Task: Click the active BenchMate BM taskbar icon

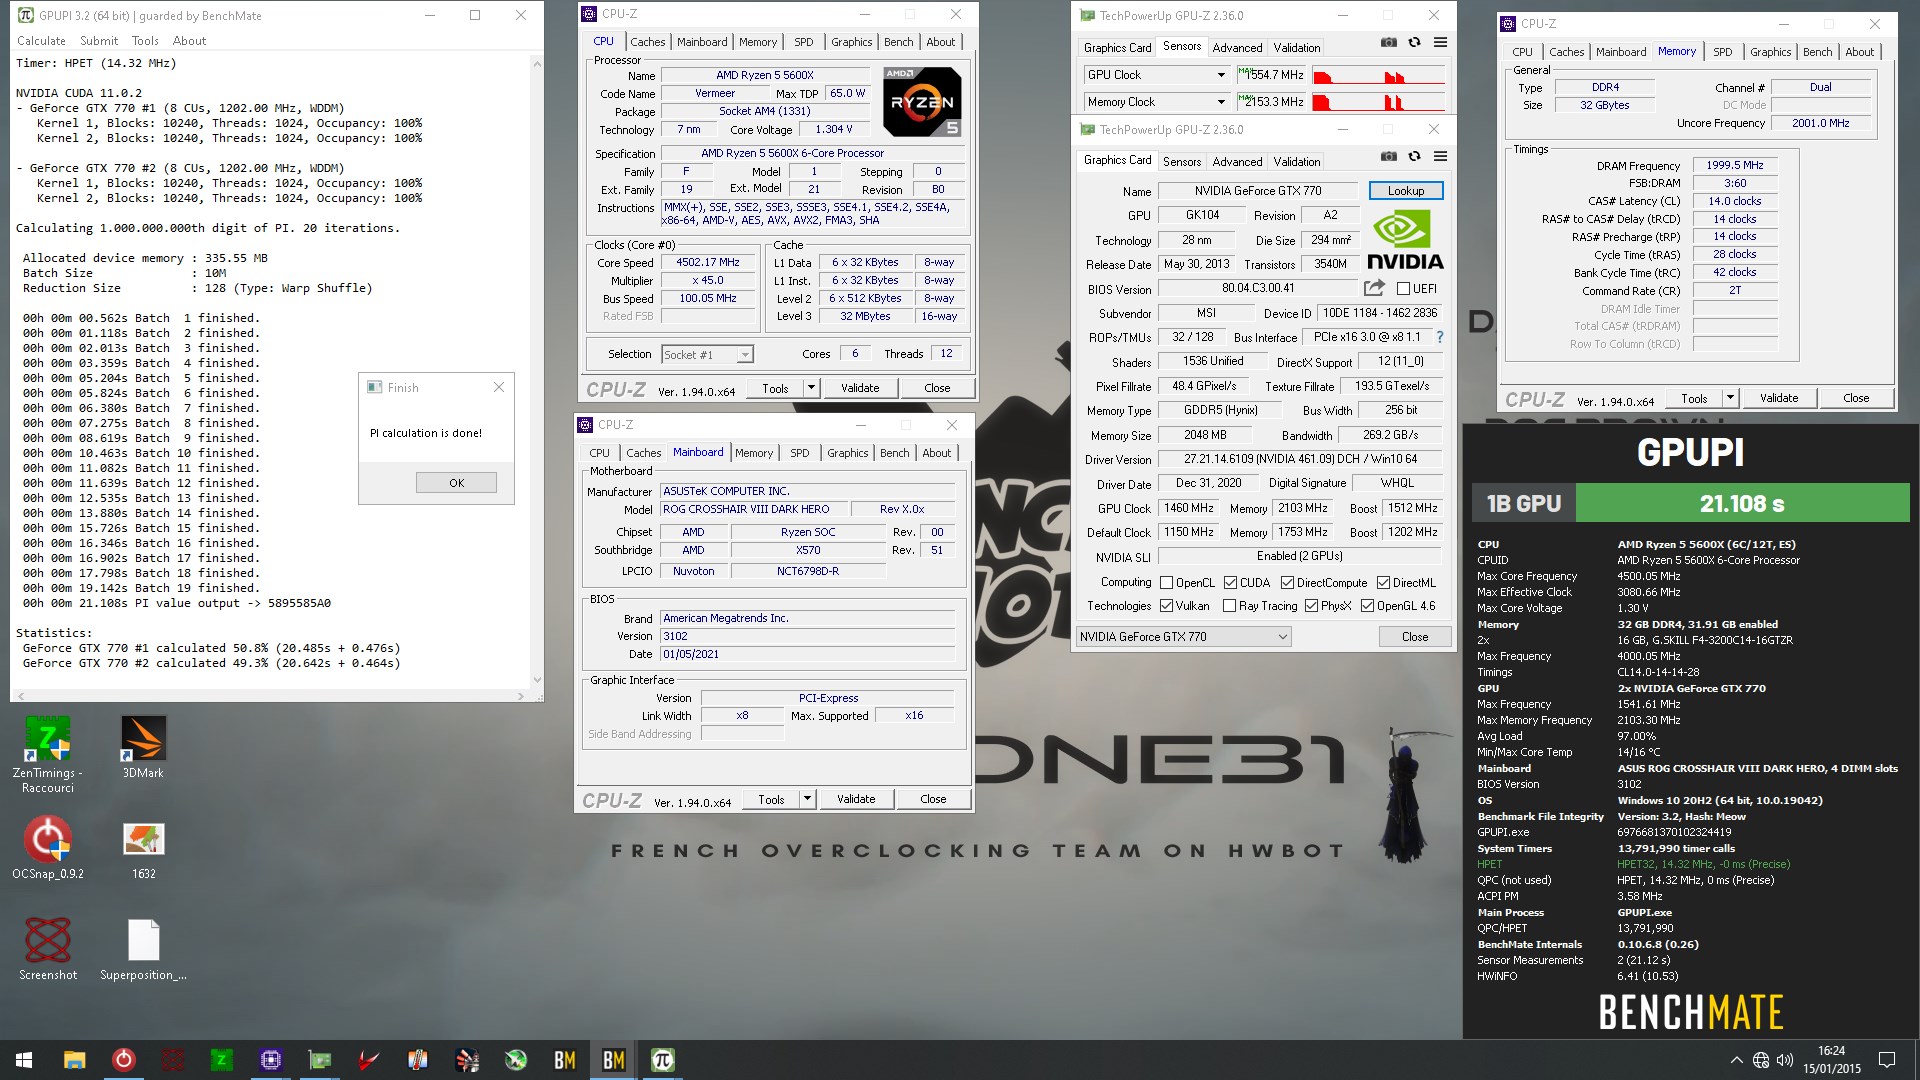Action: pos(613,1060)
